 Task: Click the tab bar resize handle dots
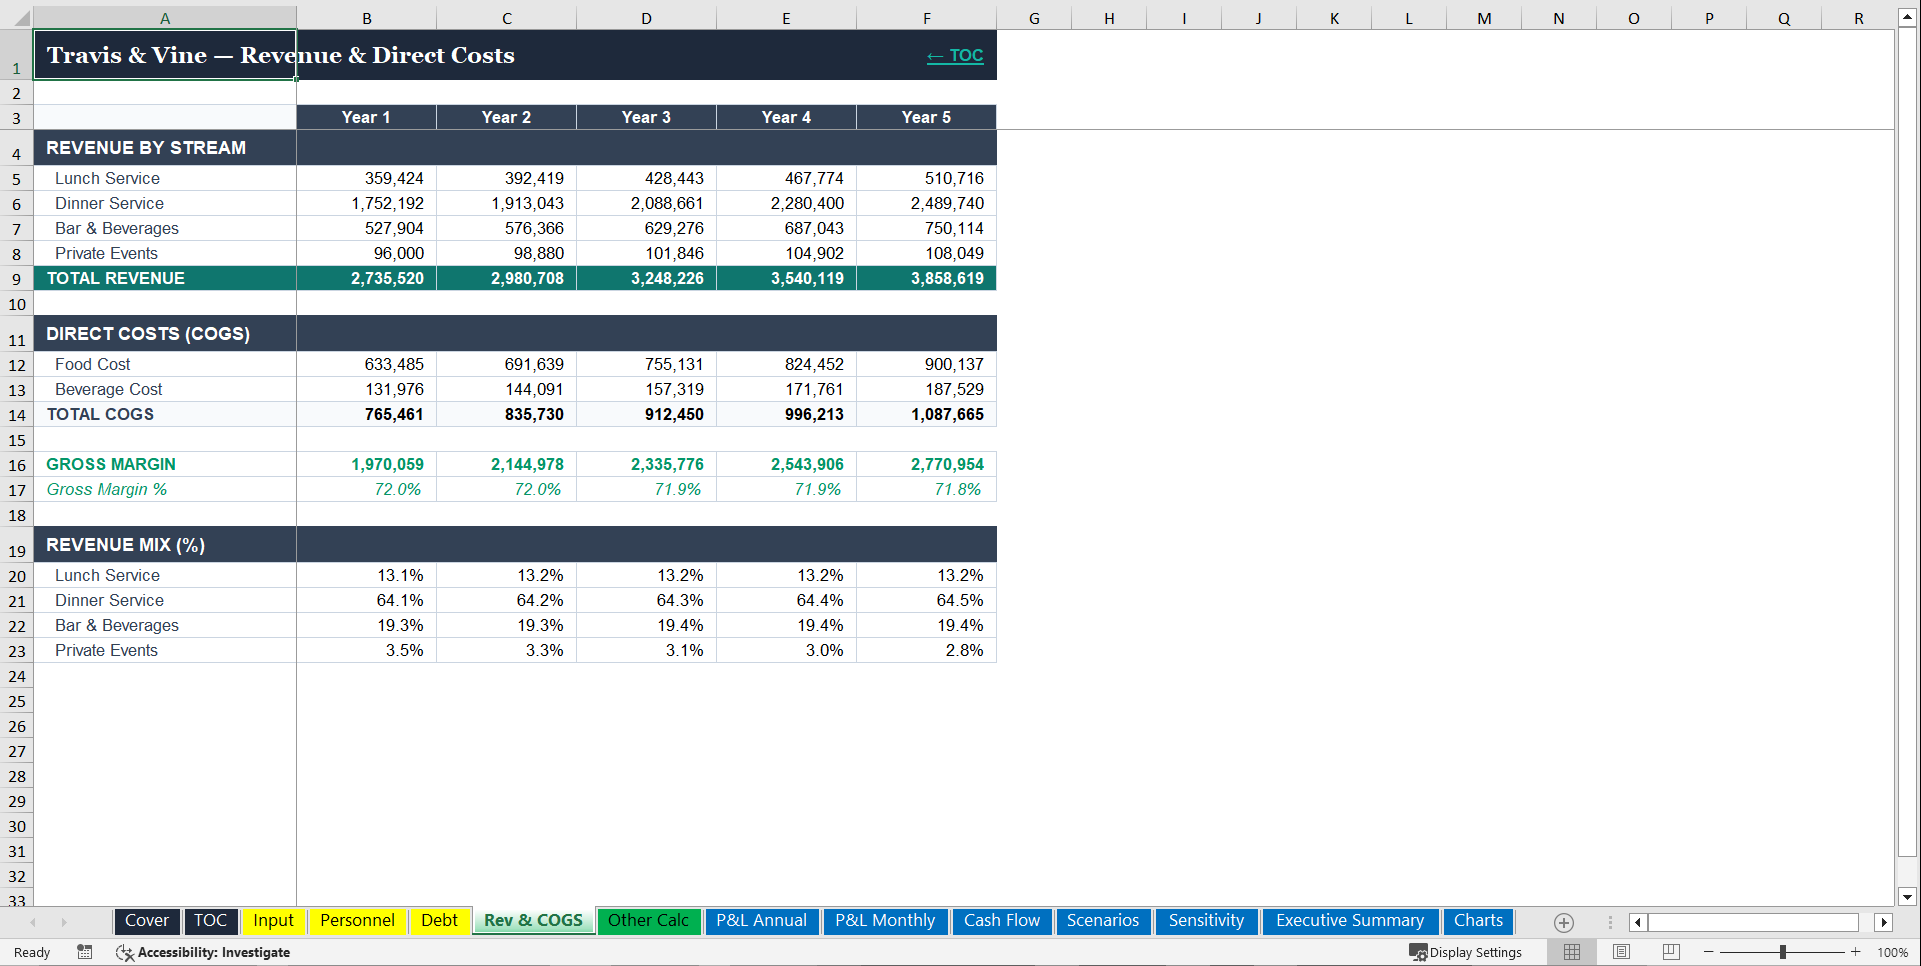[x=1610, y=922]
